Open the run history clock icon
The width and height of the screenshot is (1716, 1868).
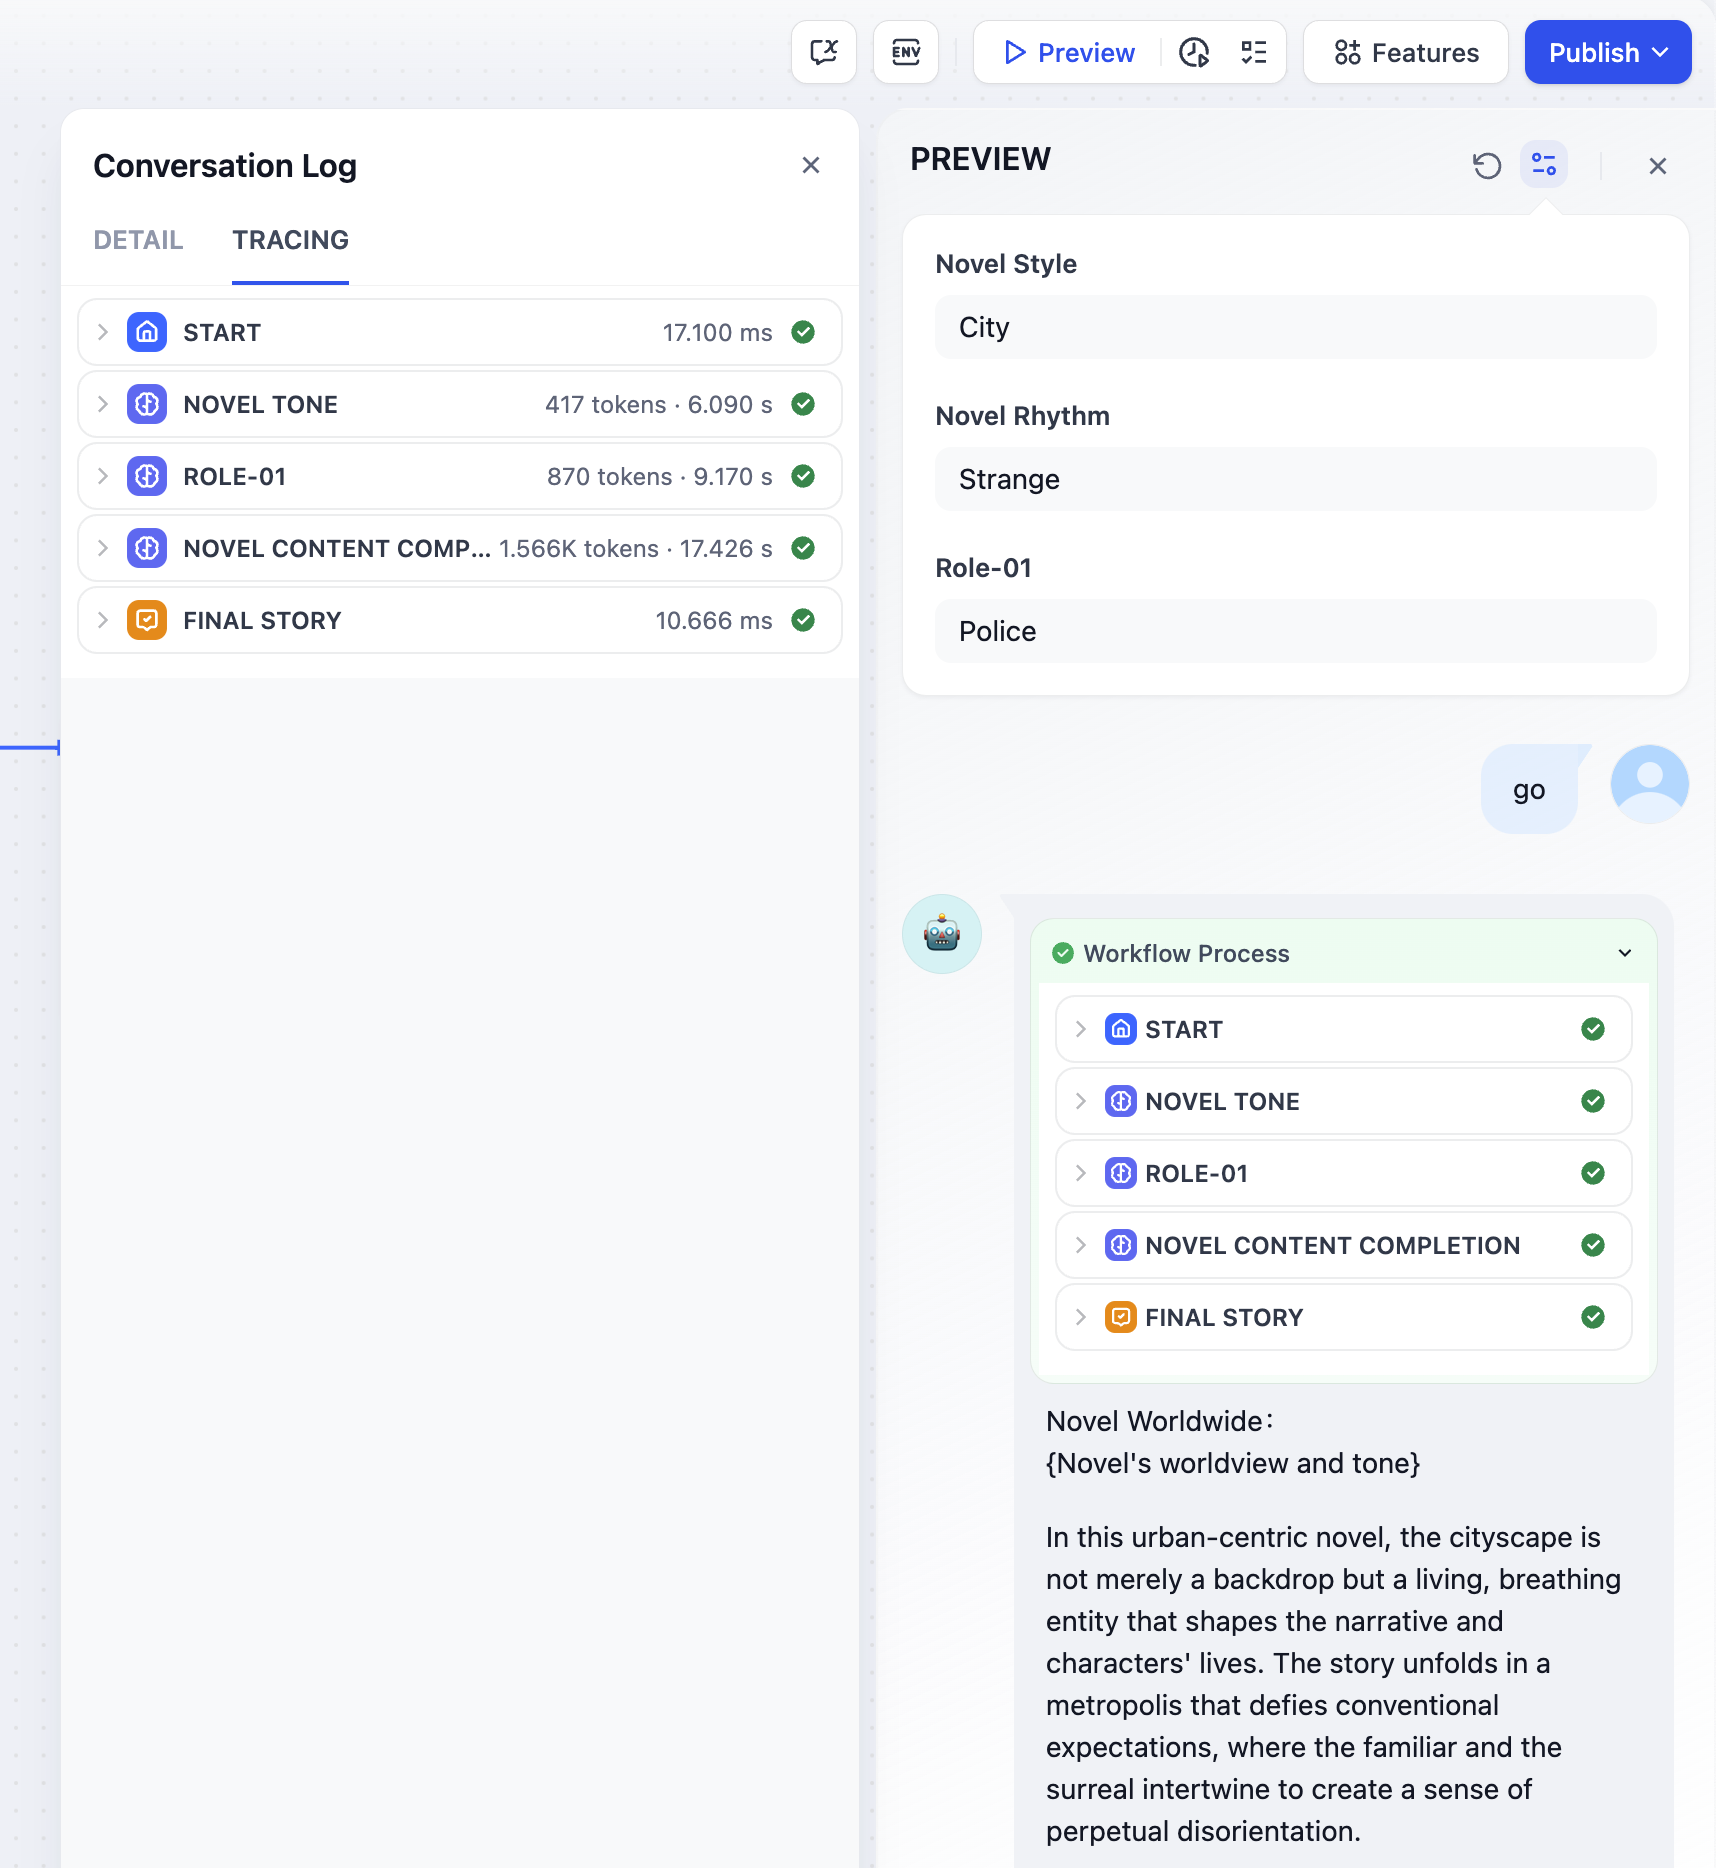(x=1194, y=52)
